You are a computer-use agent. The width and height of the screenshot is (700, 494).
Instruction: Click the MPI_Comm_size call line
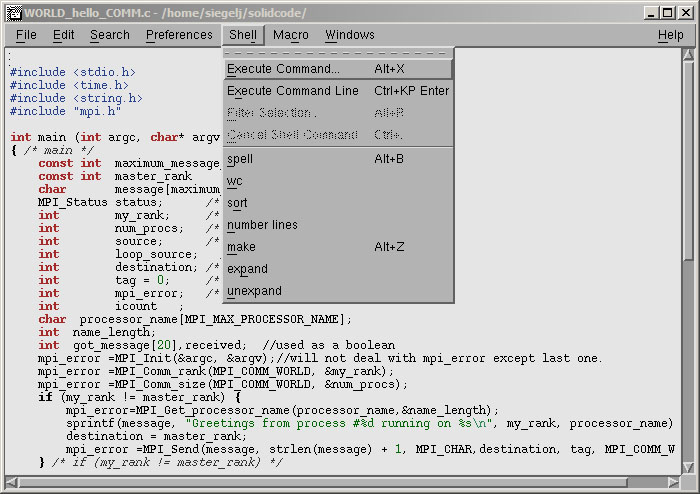pyautogui.click(x=223, y=384)
